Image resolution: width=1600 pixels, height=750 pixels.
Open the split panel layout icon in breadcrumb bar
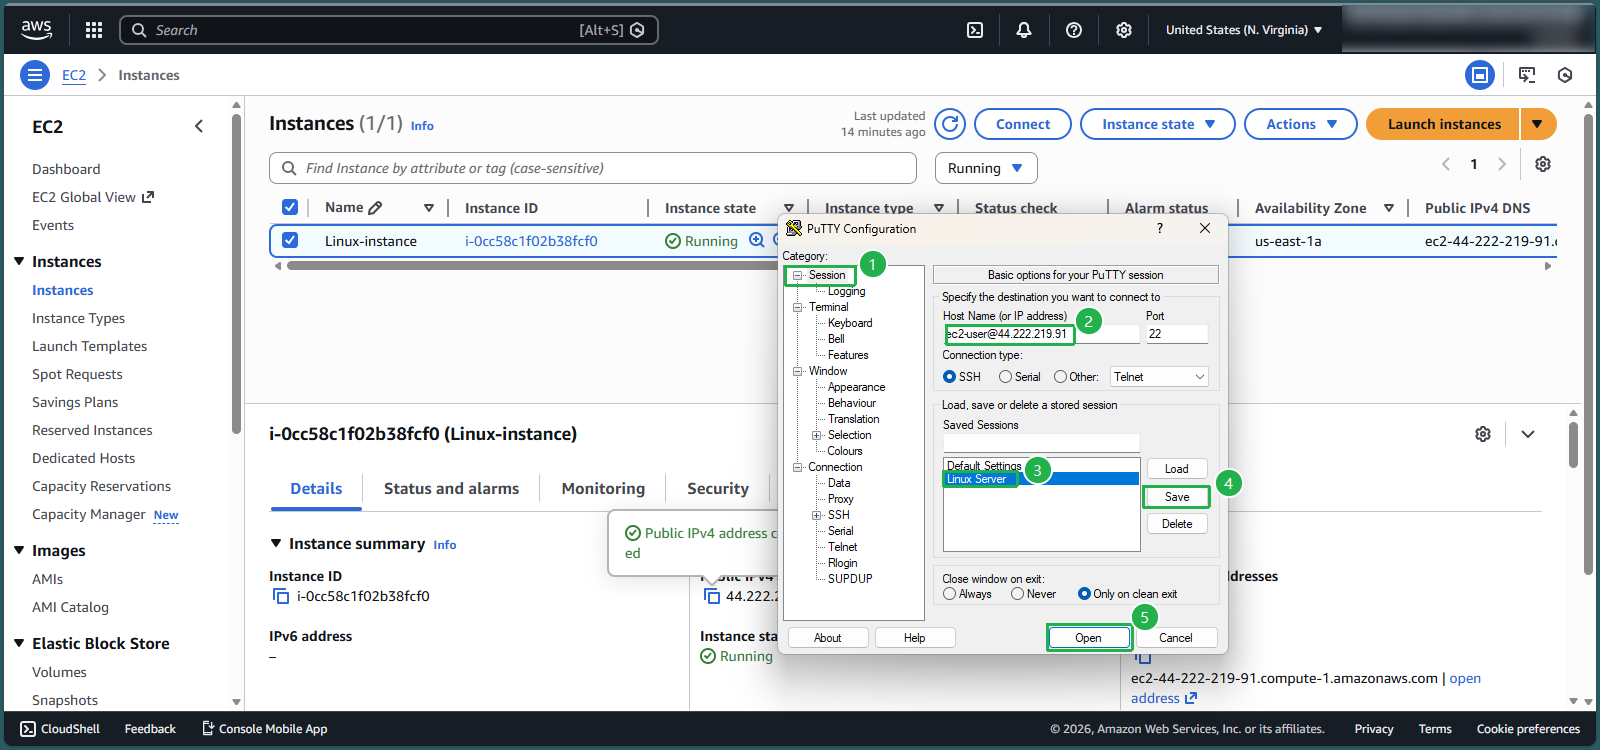click(x=1480, y=75)
